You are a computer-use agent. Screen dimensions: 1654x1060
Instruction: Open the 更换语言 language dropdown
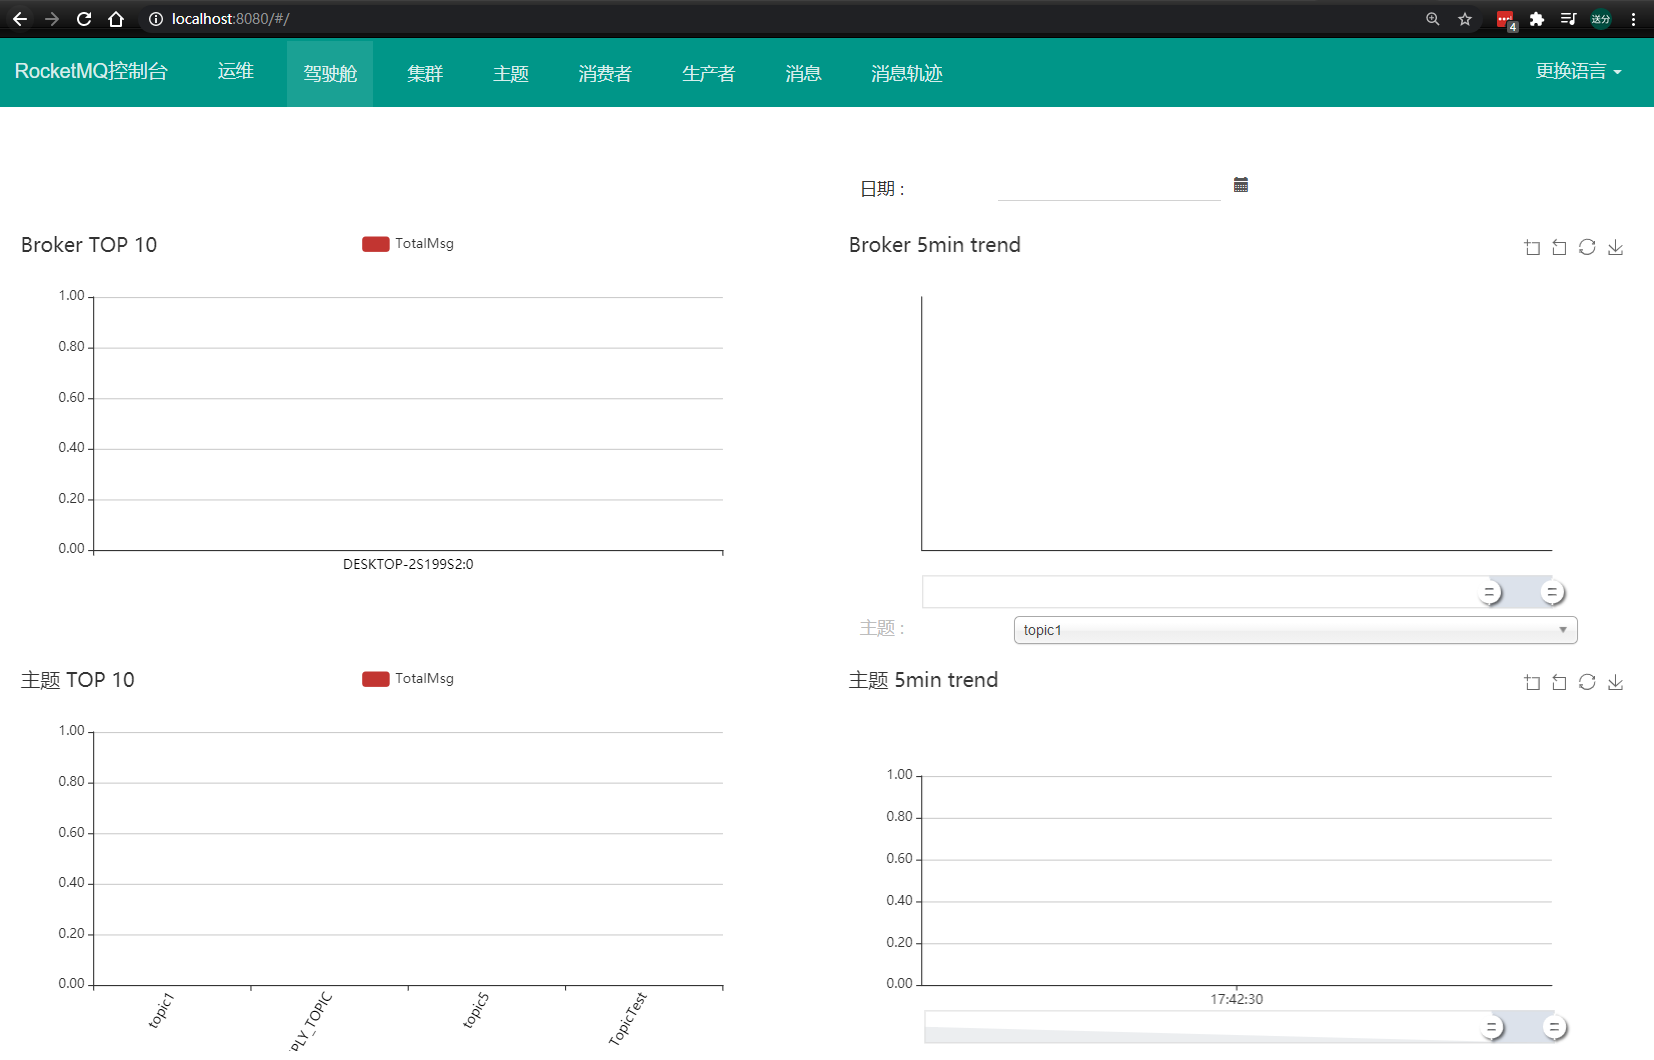pos(1578,71)
